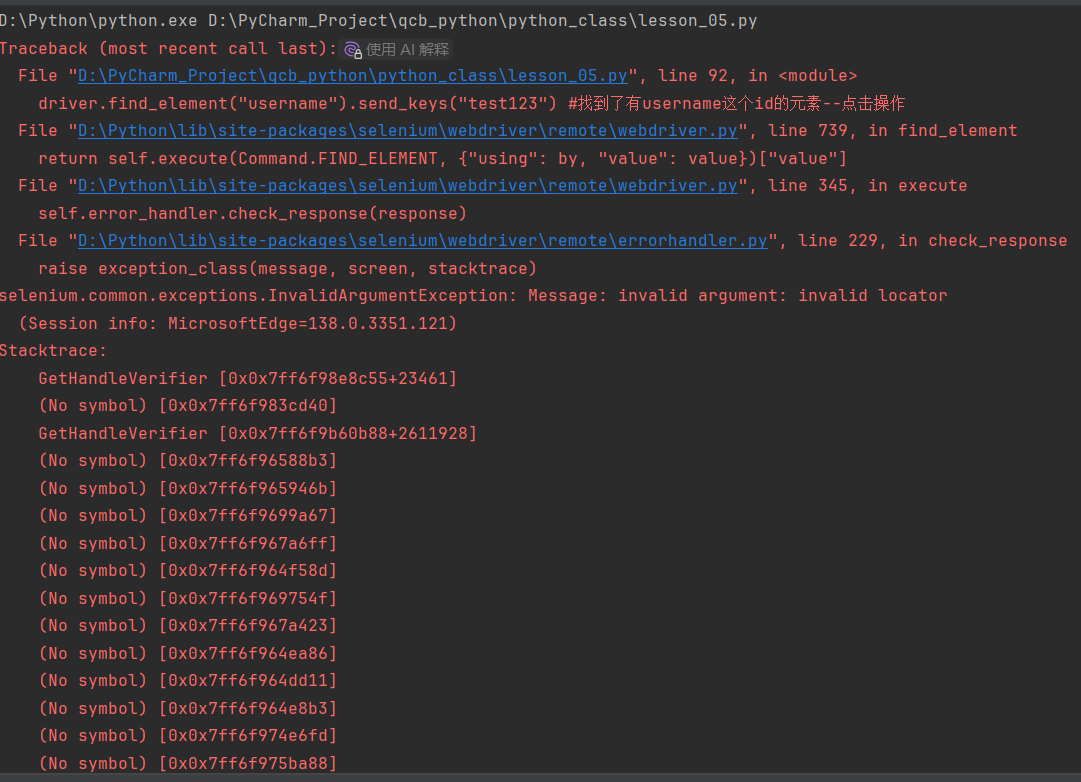Click the No symbol 0x7ff6f964e8b3 line
Image resolution: width=1081 pixels, height=782 pixels.
coord(188,708)
